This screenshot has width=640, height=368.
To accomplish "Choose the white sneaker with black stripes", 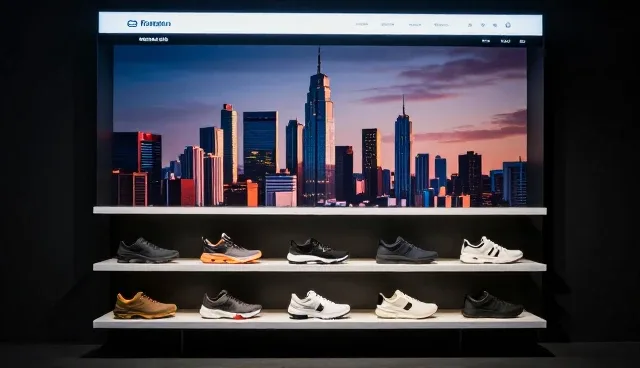I will (x=491, y=250).
